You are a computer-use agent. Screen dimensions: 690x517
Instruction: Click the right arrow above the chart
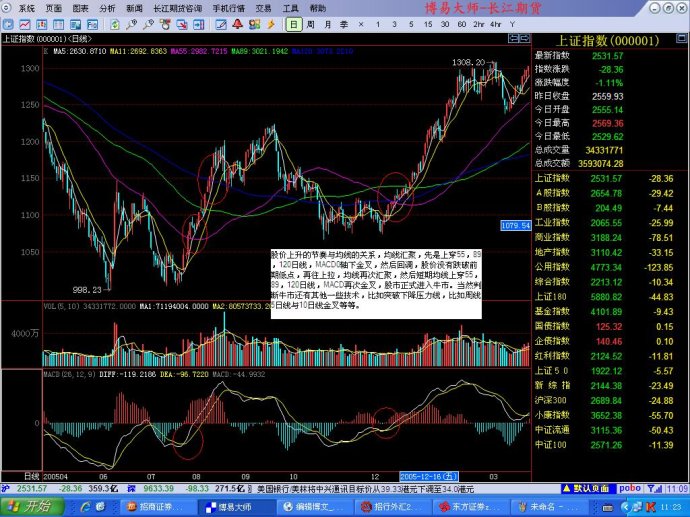pyautogui.click(x=525, y=39)
